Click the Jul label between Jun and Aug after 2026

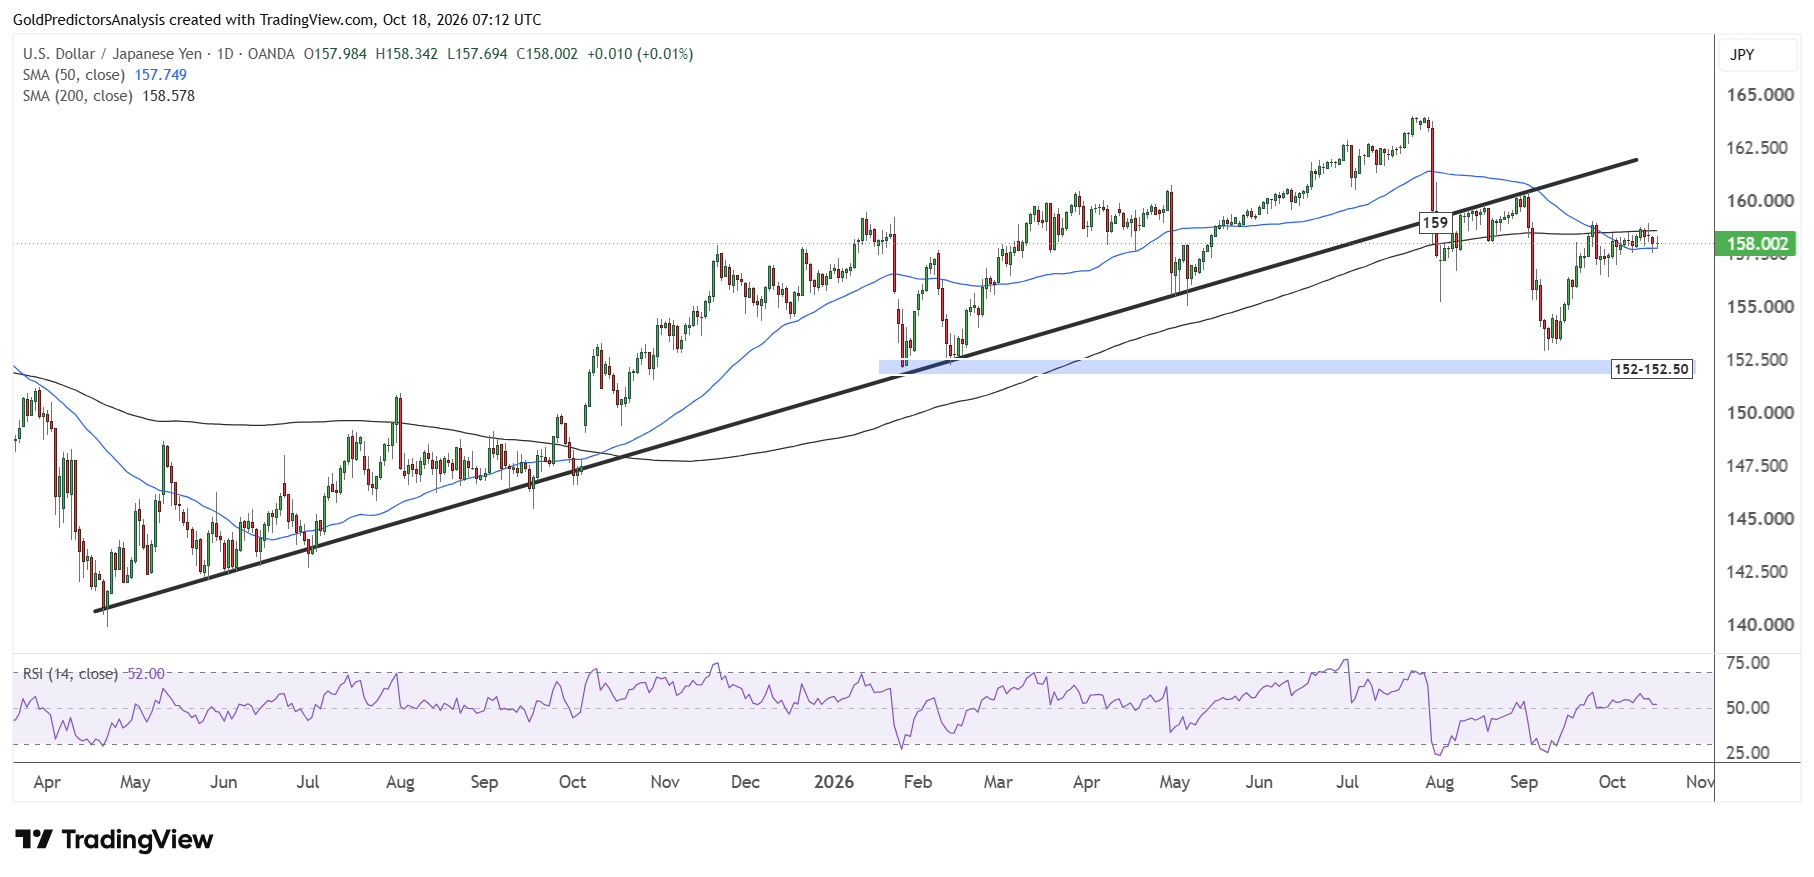point(1347,782)
